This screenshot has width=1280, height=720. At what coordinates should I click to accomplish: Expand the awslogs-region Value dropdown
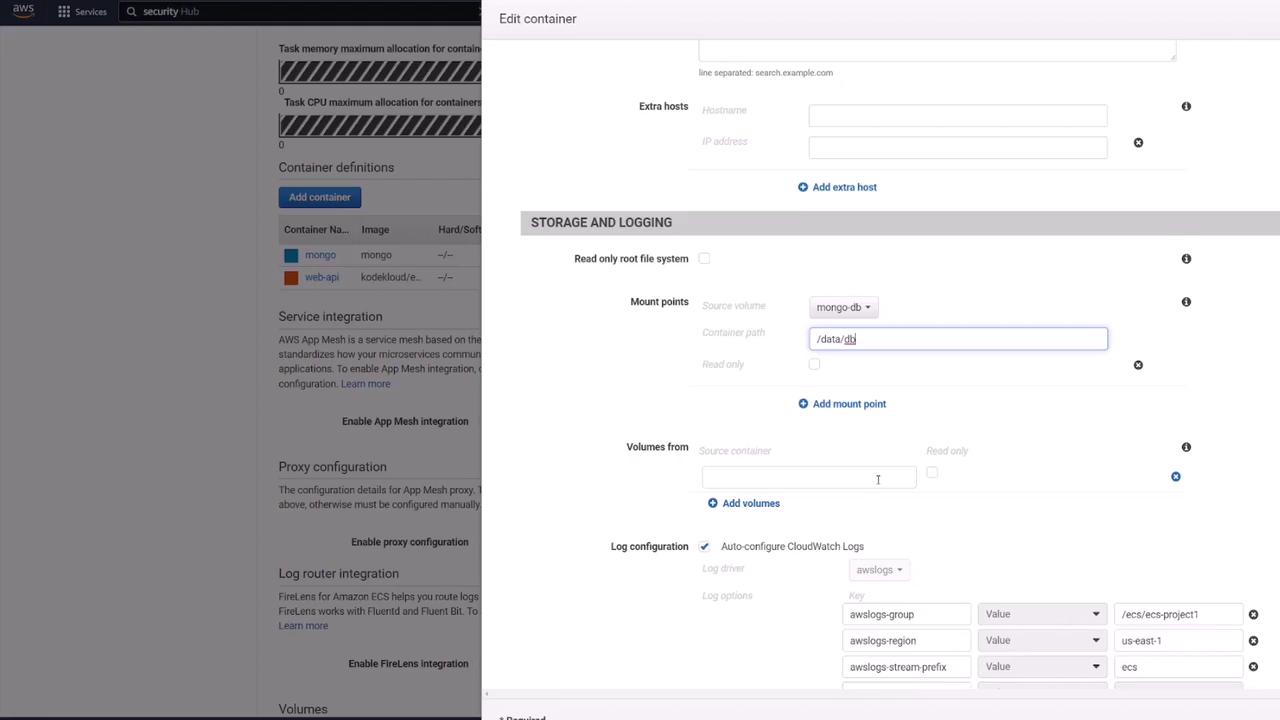tap(1042, 640)
